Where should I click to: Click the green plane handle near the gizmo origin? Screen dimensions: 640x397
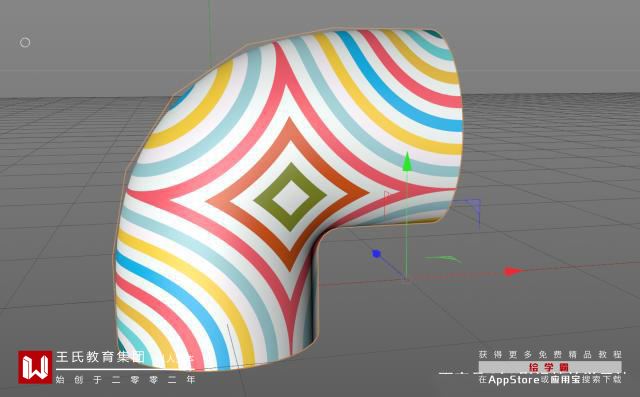coord(443,259)
